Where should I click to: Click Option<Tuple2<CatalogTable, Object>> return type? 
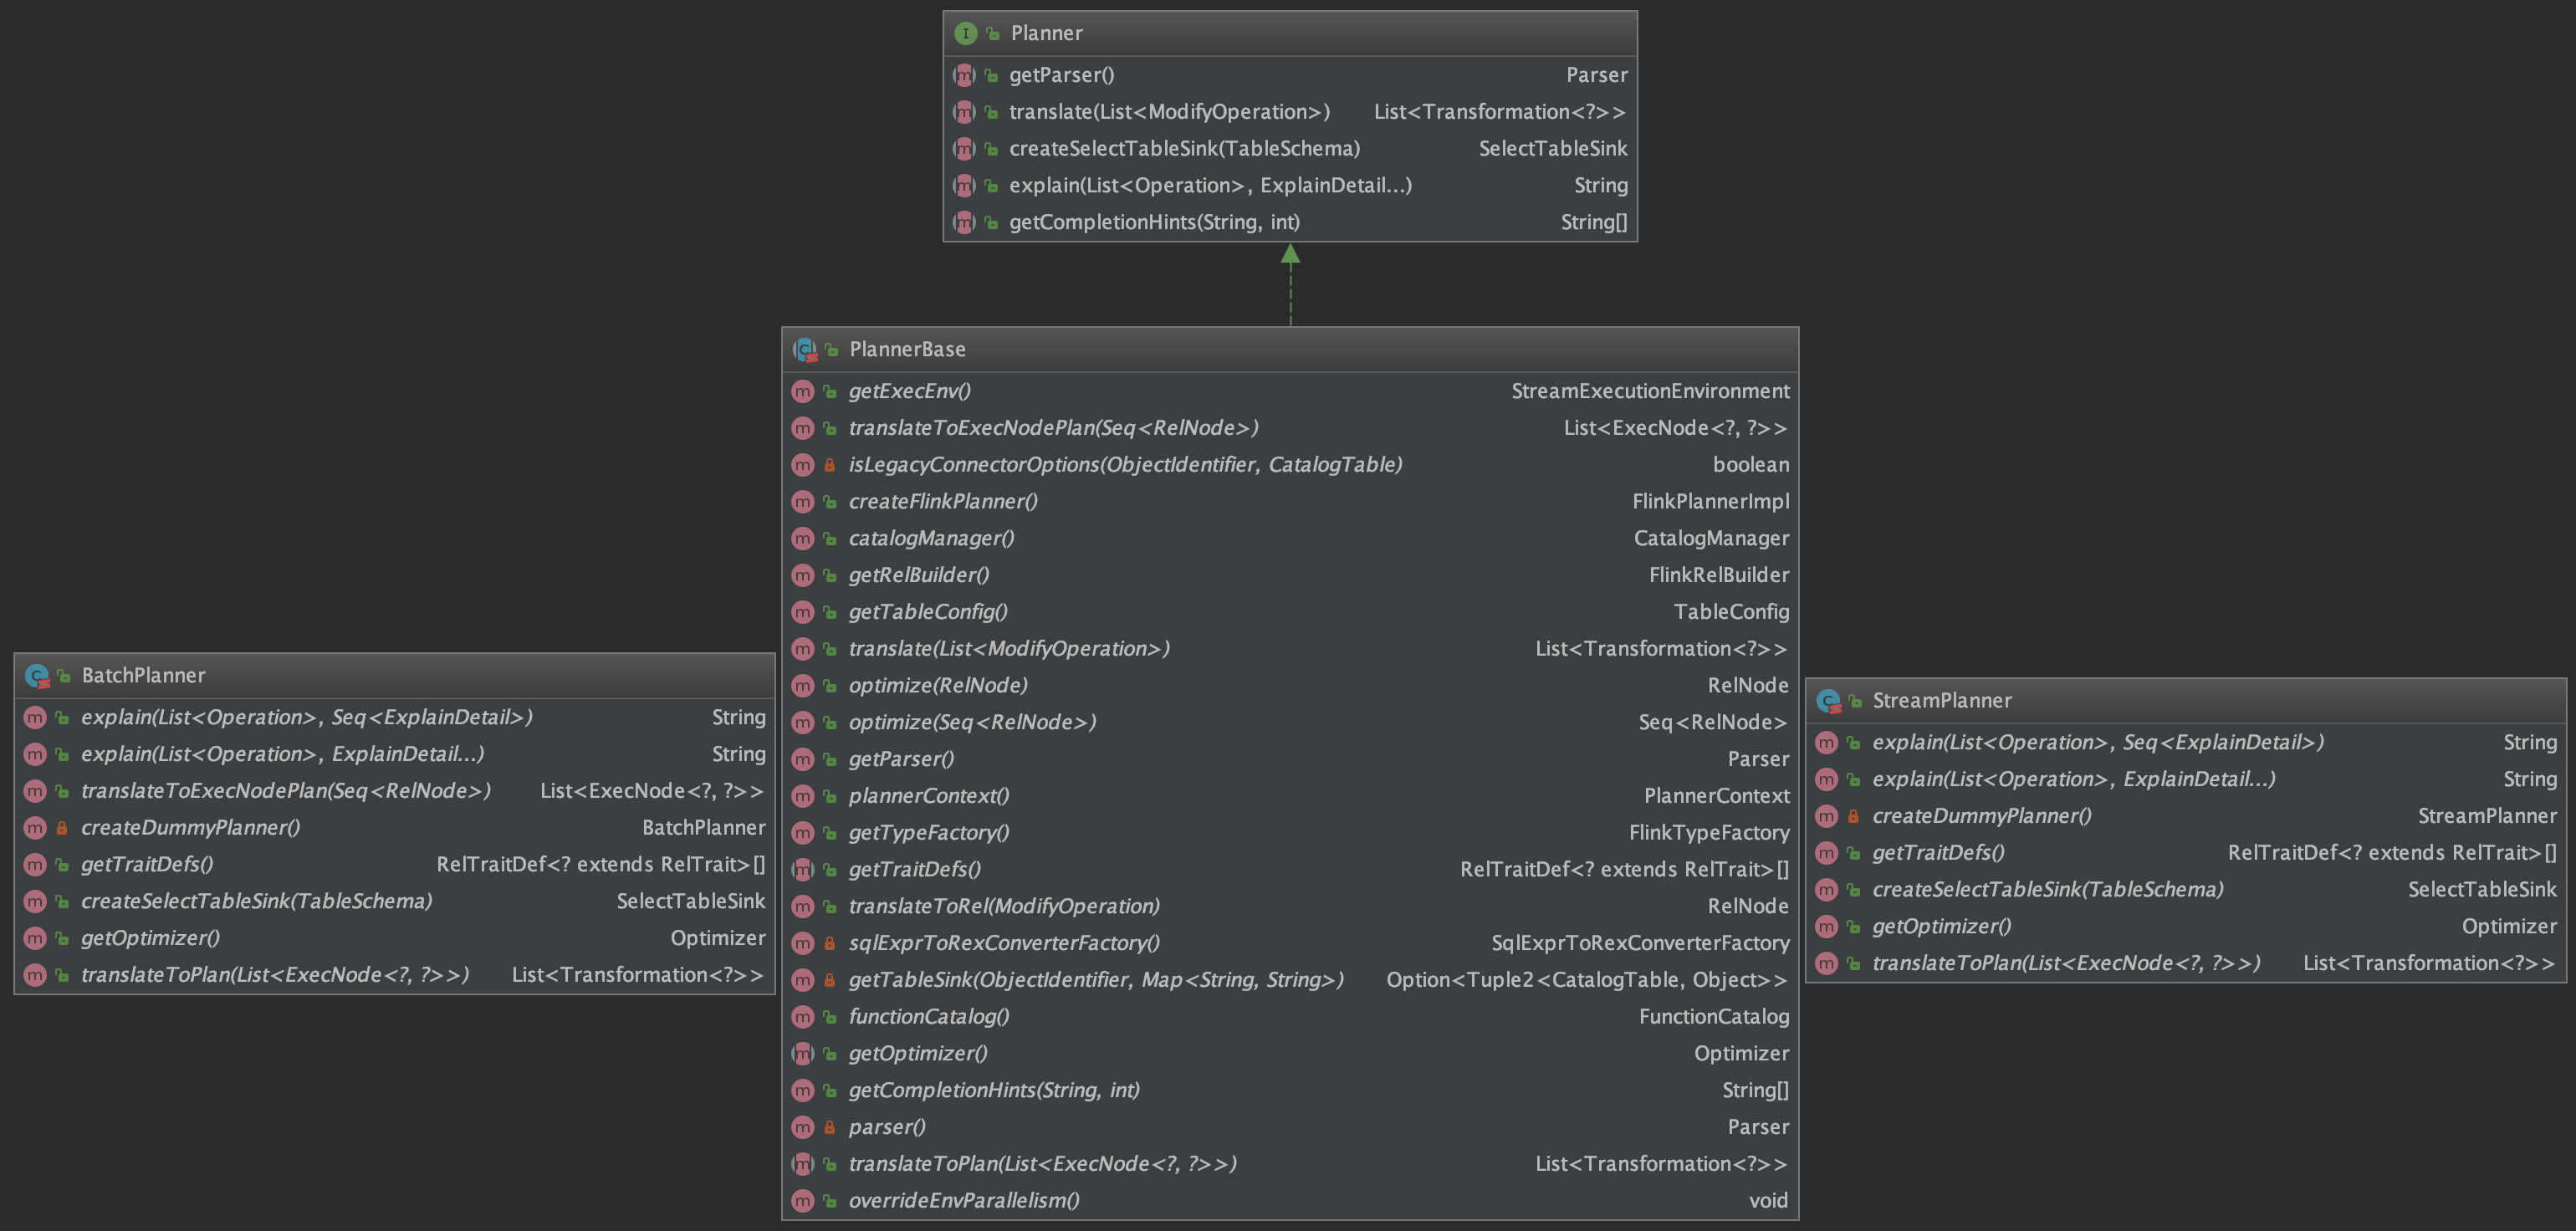click(1587, 980)
